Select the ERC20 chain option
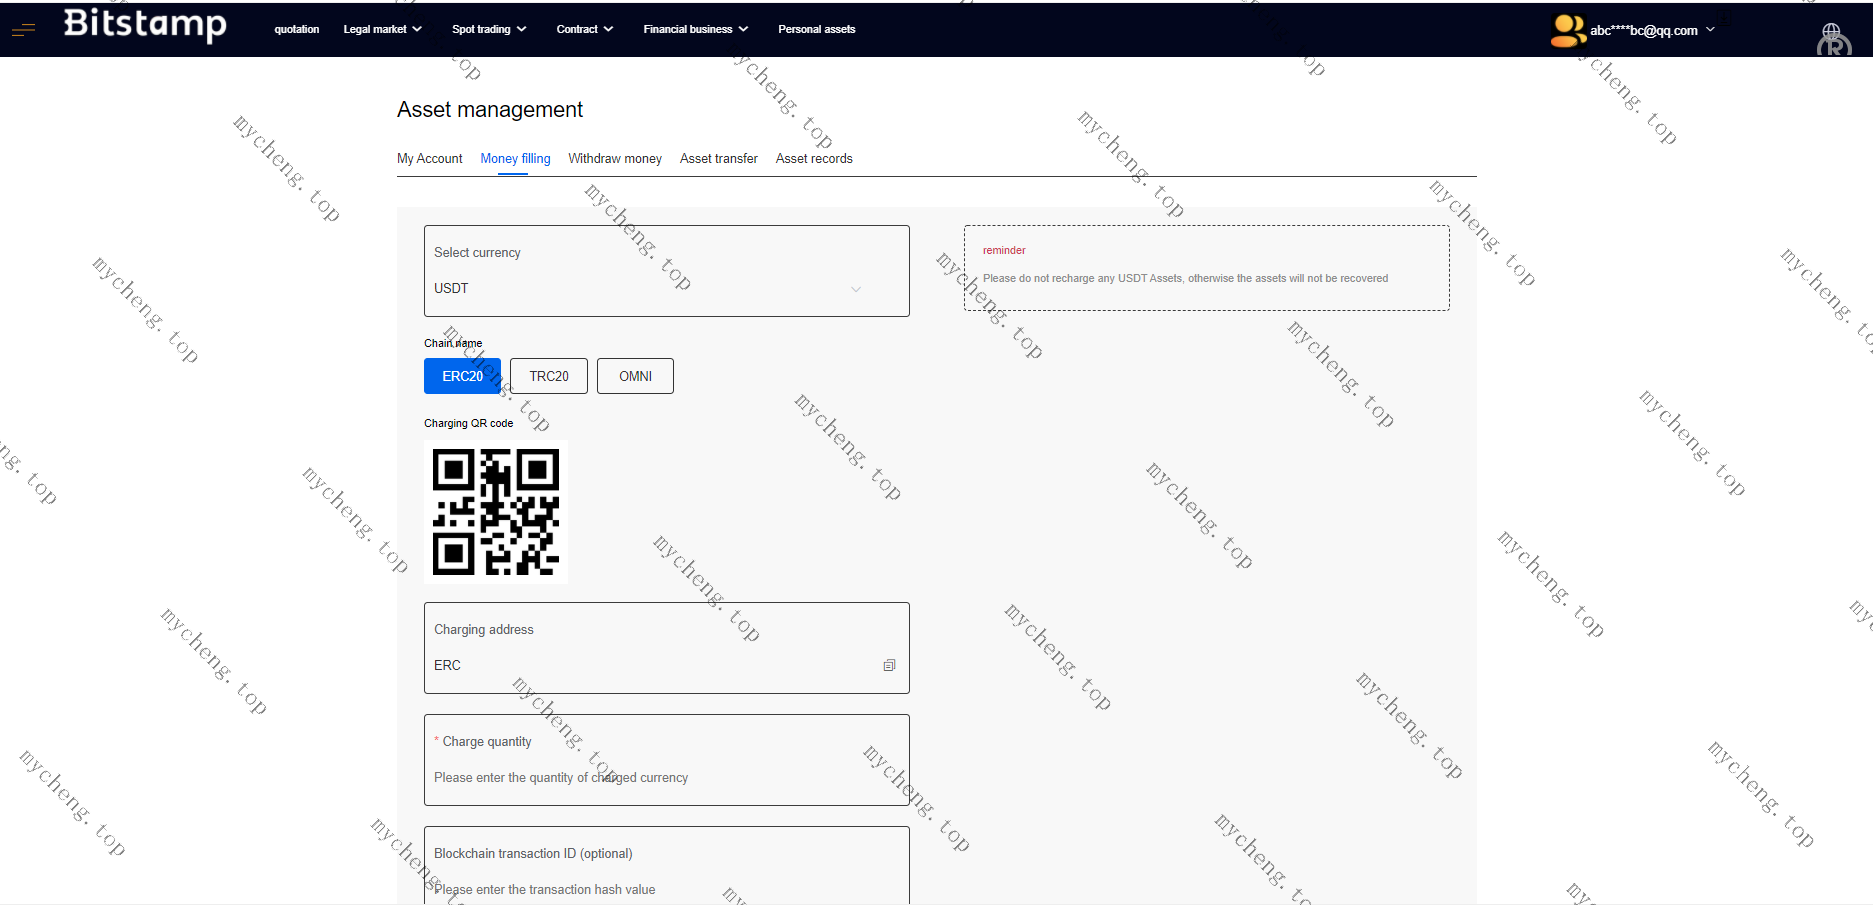The width and height of the screenshot is (1873, 905). point(462,376)
